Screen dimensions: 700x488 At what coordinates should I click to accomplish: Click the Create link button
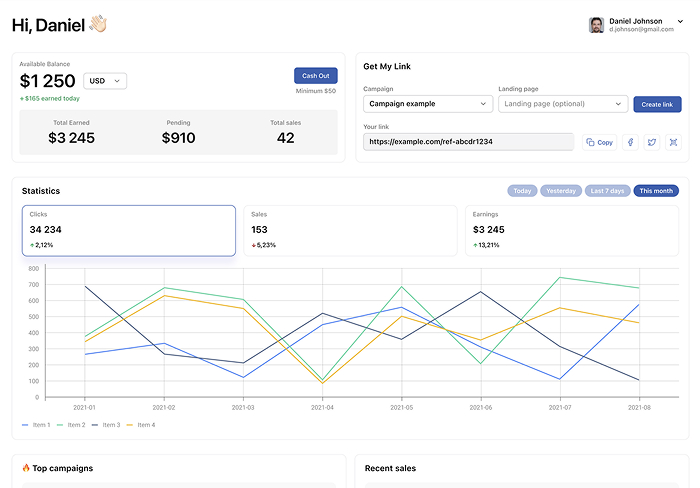(657, 104)
